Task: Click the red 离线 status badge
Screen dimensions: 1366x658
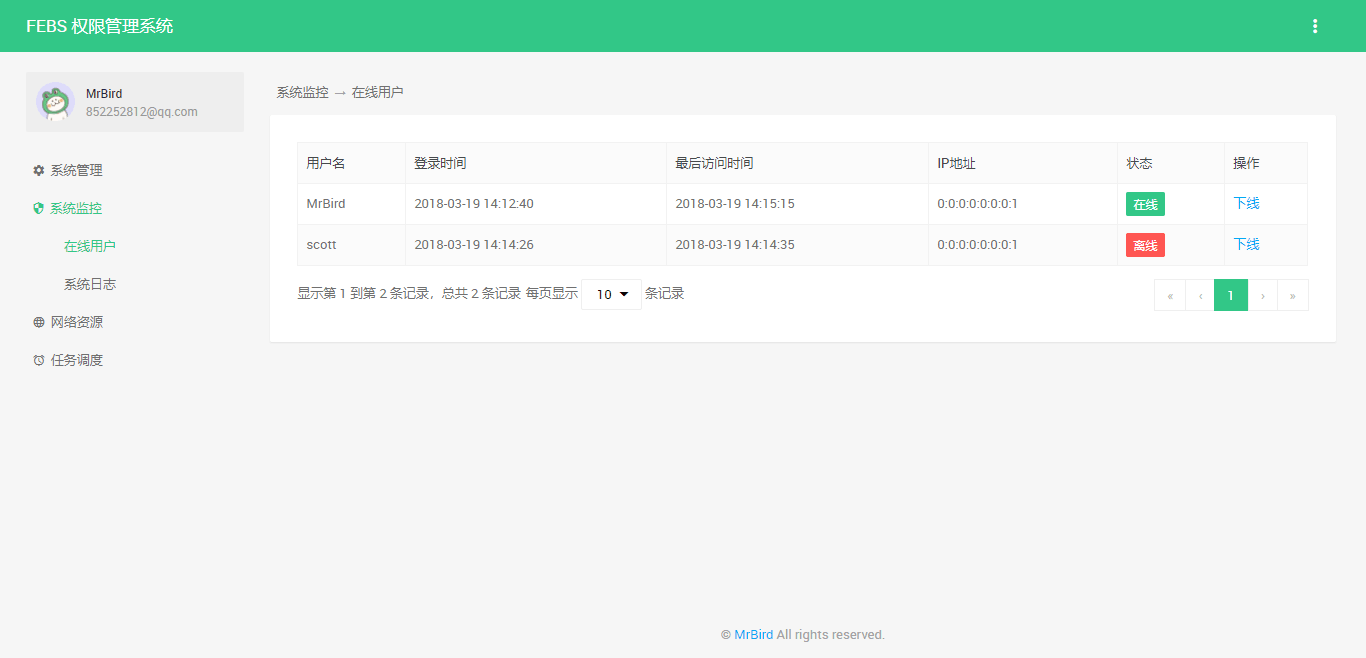Action: [x=1145, y=245]
